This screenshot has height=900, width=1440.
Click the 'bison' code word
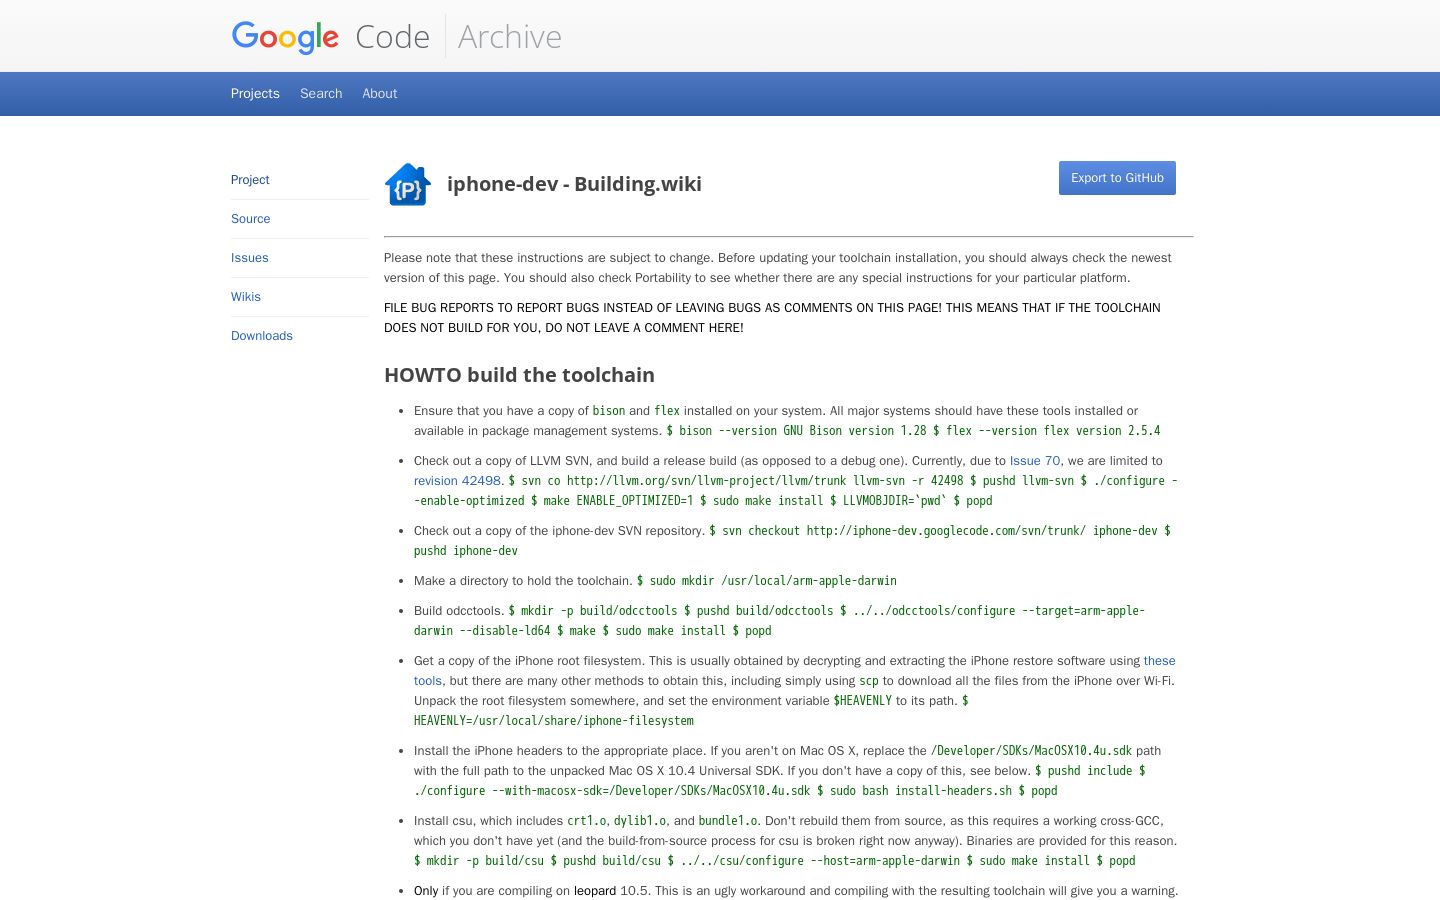pyautogui.click(x=609, y=411)
